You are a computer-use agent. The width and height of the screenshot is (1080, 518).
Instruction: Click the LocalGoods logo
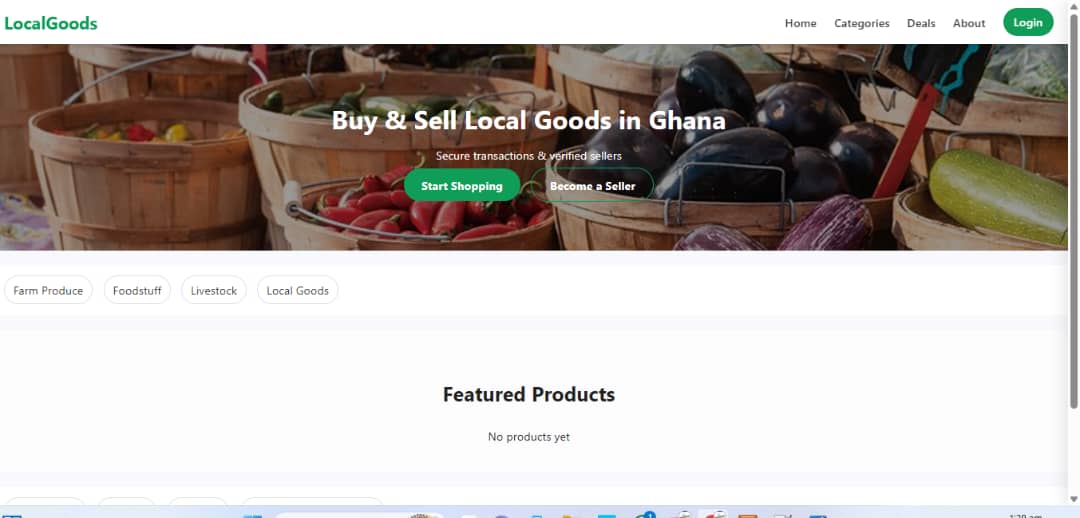point(51,23)
